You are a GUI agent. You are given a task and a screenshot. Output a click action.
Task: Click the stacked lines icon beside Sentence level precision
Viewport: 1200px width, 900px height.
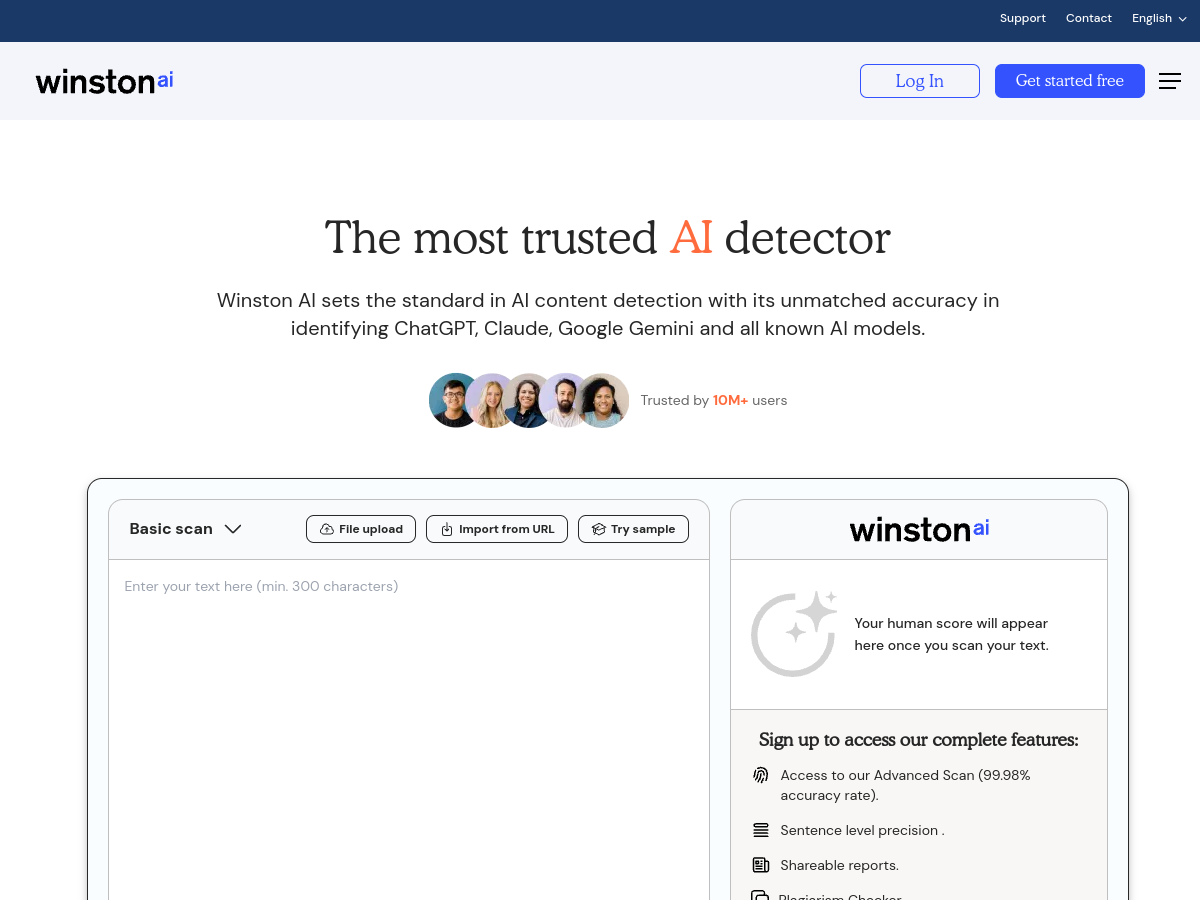click(761, 830)
